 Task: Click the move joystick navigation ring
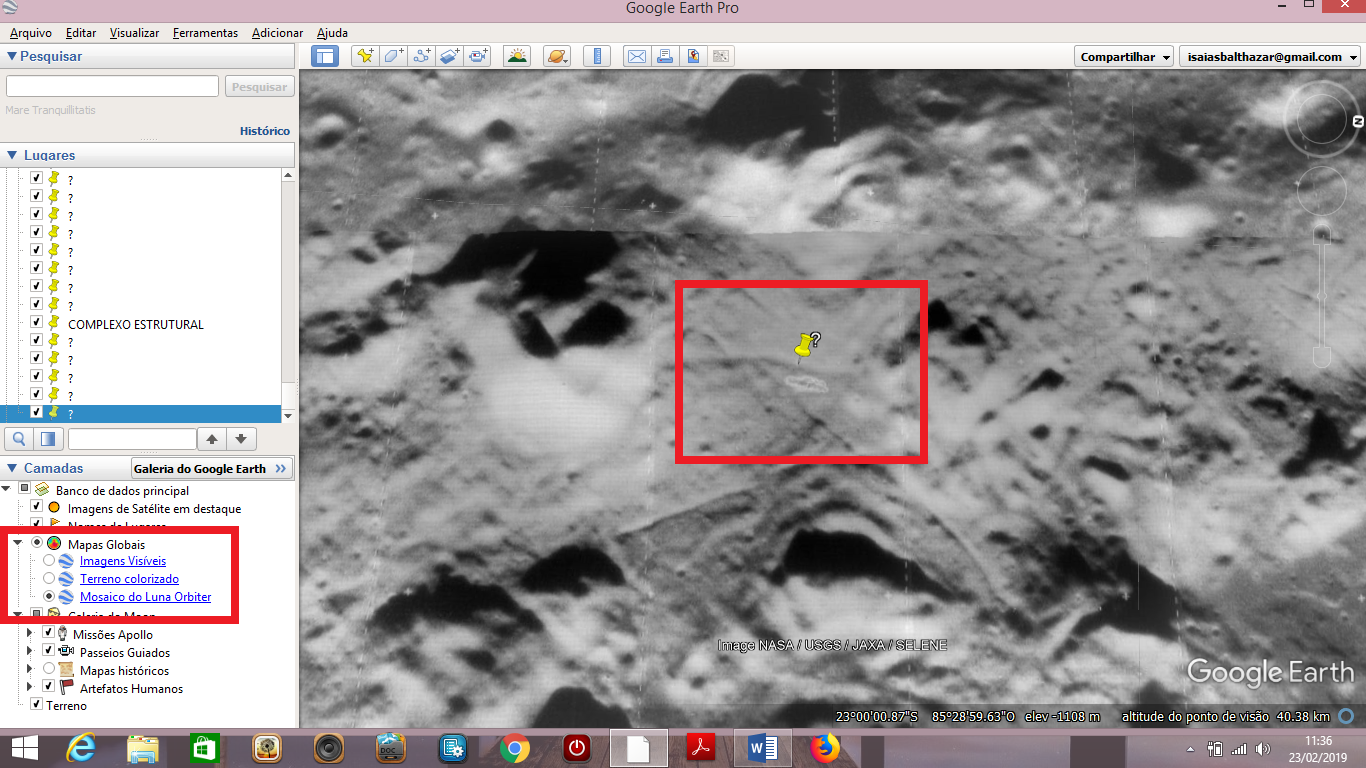coord(1321,190)
